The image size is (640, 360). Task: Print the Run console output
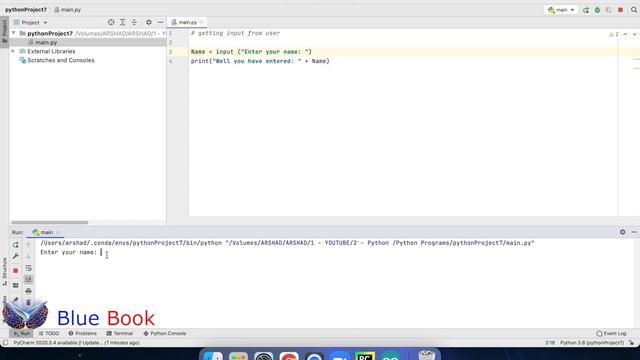[28, 291]
